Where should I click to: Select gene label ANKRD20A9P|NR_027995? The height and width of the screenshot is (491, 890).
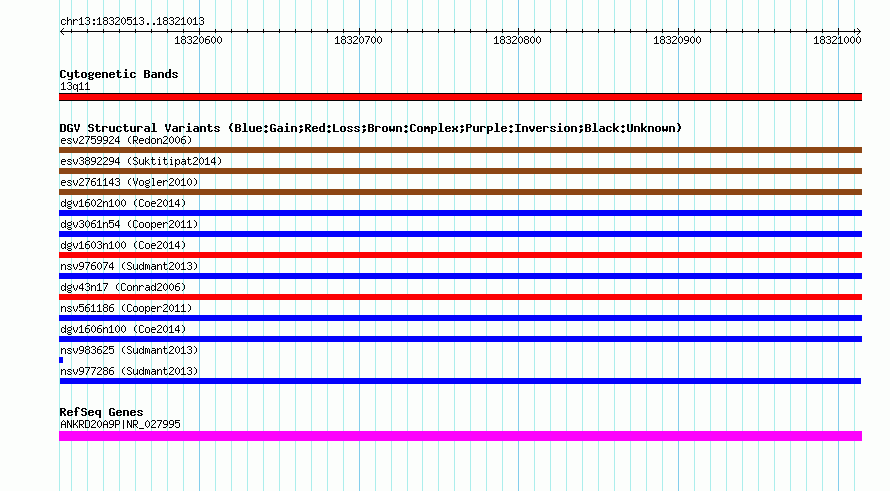tap(120, 424)
